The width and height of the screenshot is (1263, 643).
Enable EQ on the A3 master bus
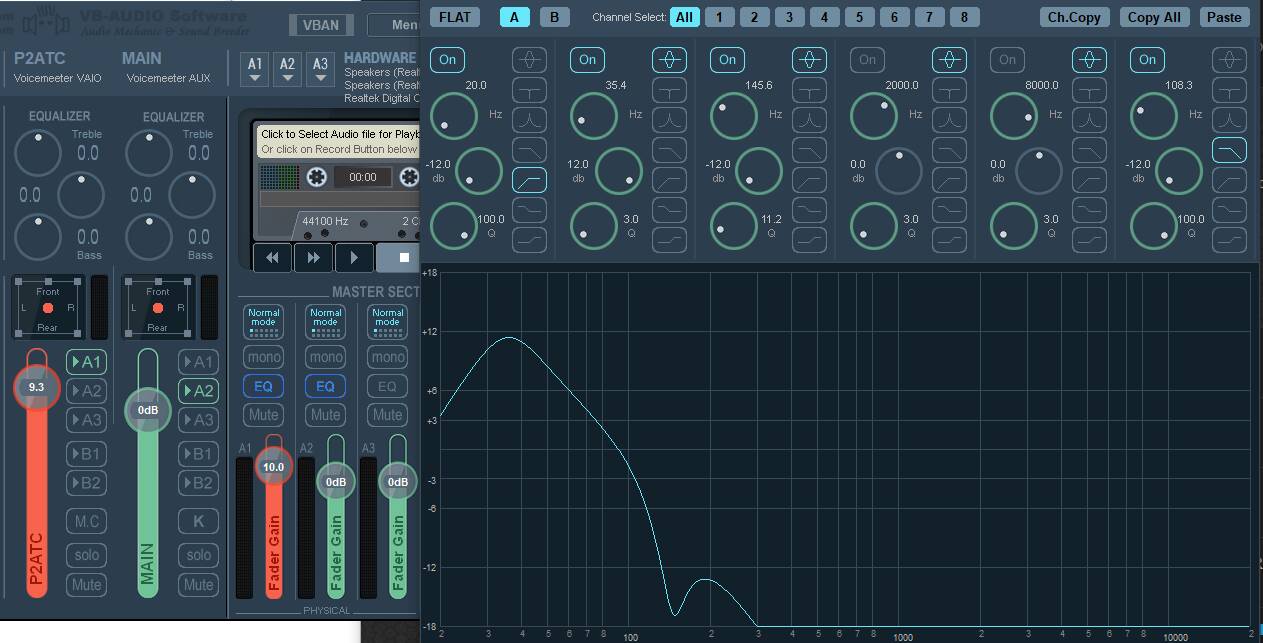387,386
